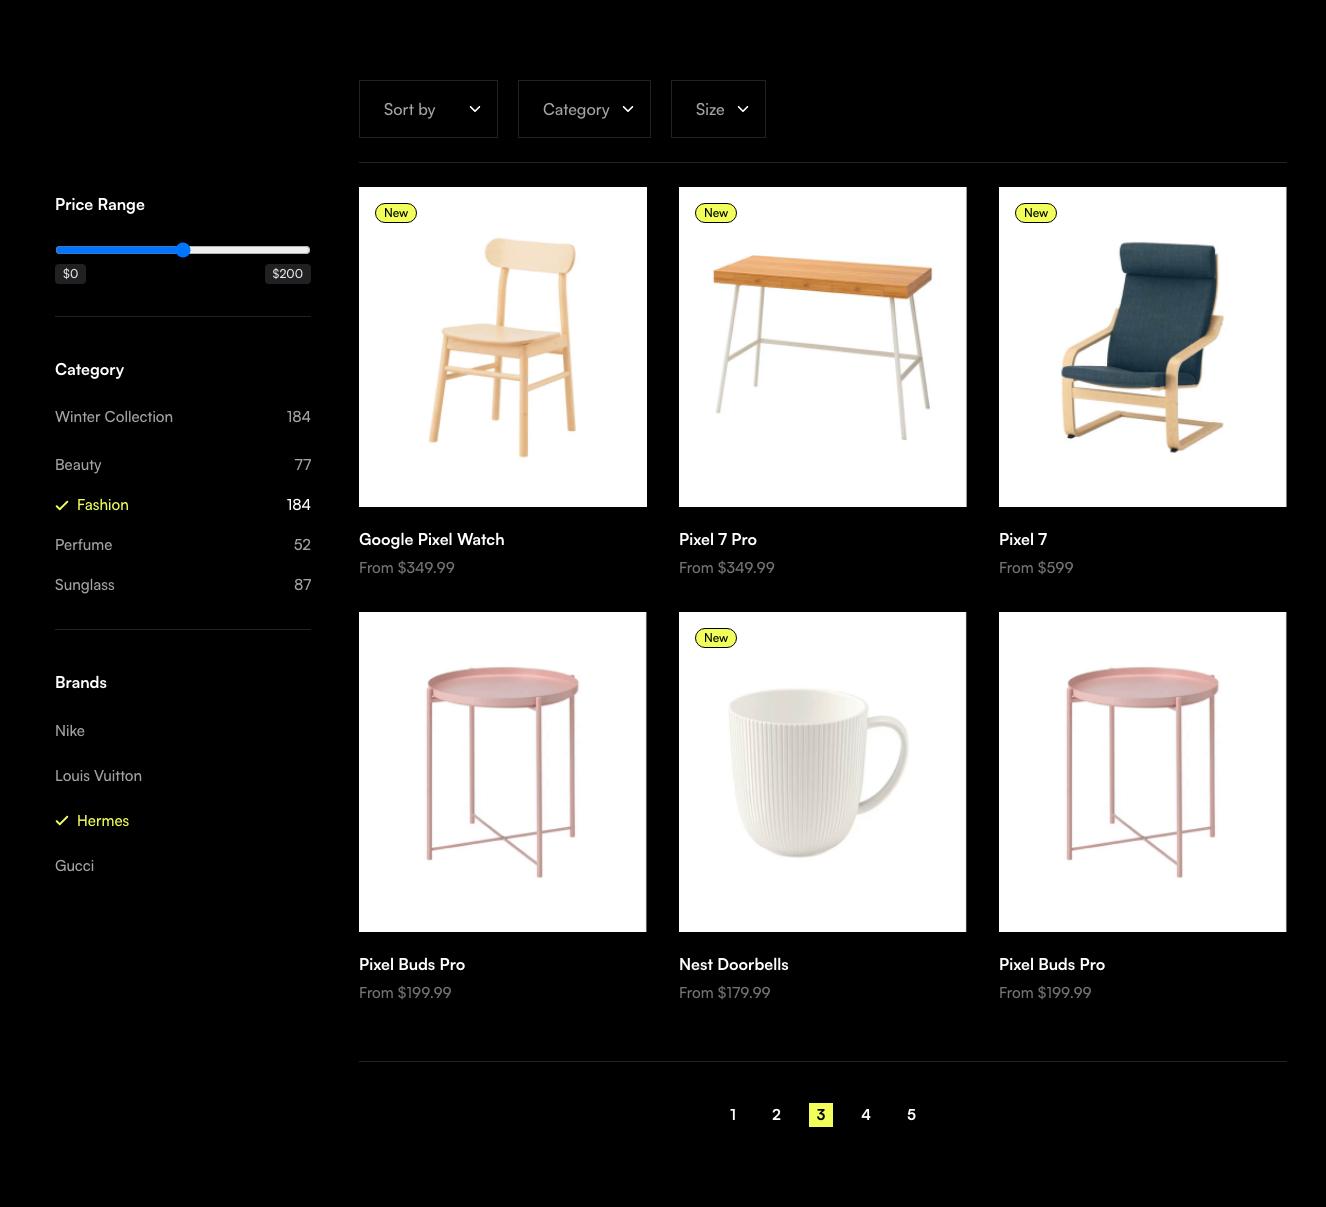Click the New badge on the blue armchair
Screen dimensions: 1326x1207
[1036, 213]
